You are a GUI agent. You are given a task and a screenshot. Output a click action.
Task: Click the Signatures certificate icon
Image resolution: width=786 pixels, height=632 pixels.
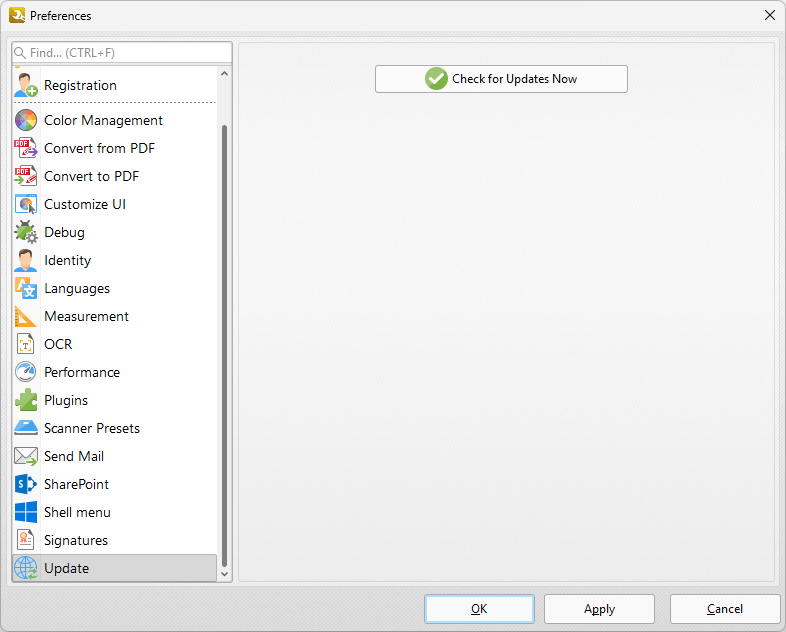pyautogui.click(x=26, y=540)
